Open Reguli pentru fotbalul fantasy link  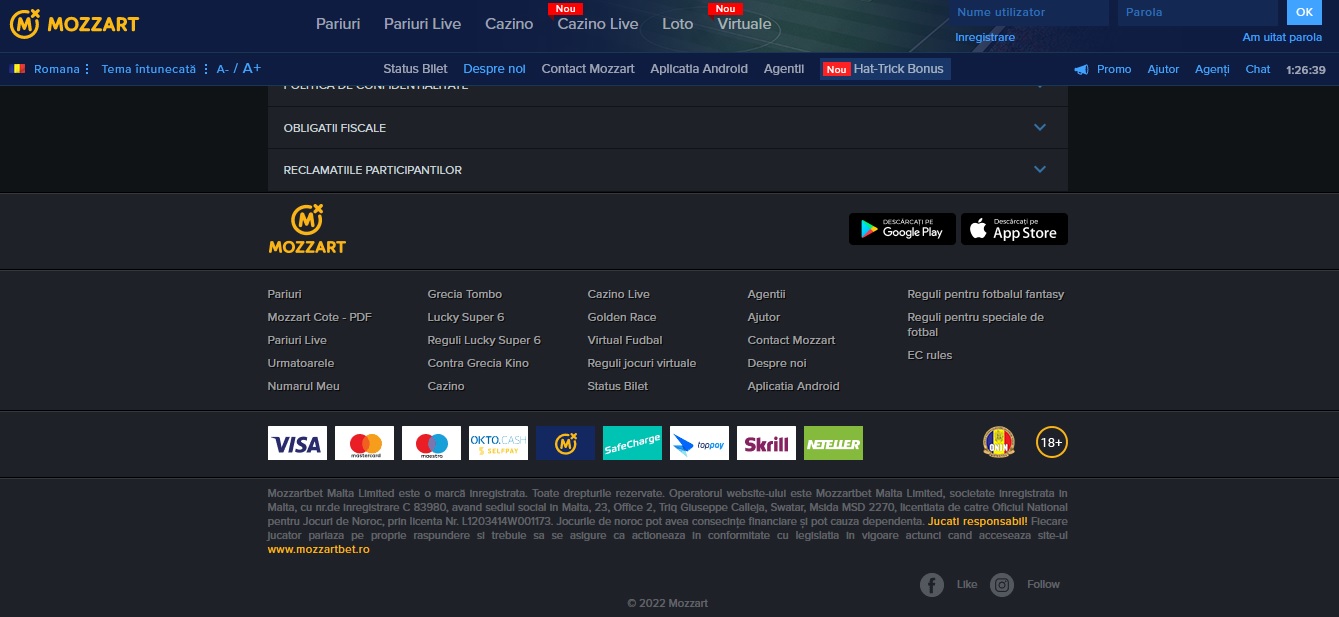tap(986, 294)
